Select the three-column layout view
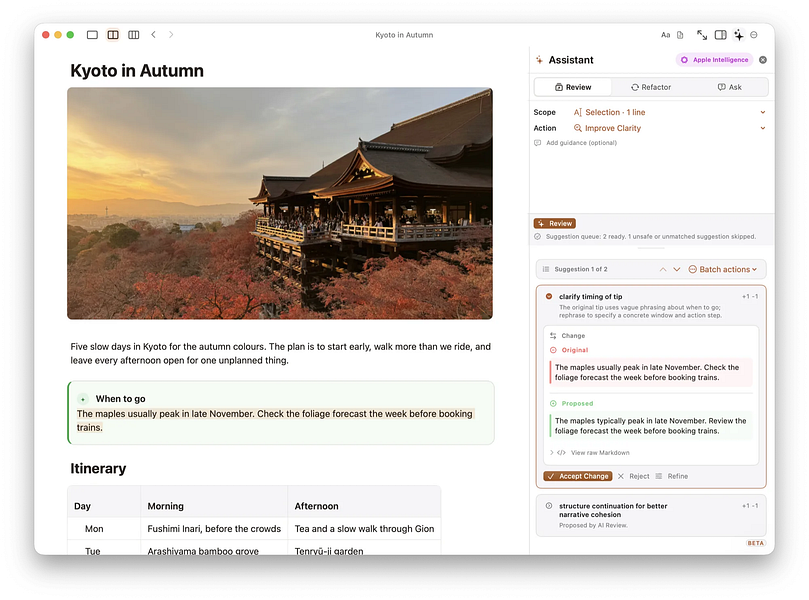Screen dimensions: 809x600 (x=134, y=35)
